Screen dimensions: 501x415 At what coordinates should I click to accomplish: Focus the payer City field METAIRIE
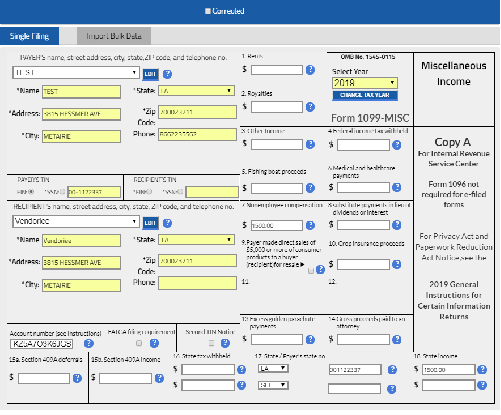[81, 136]
